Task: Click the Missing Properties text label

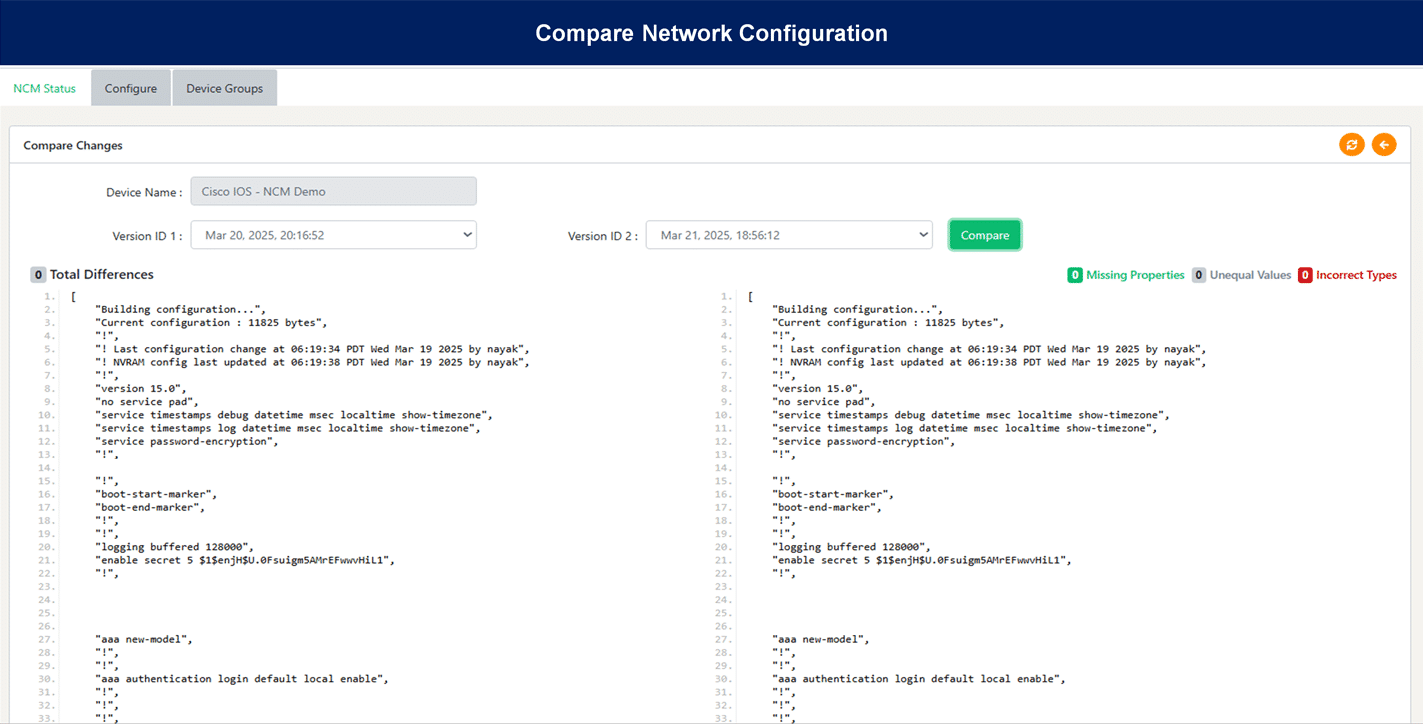Action: click(x=1135, y=275)
